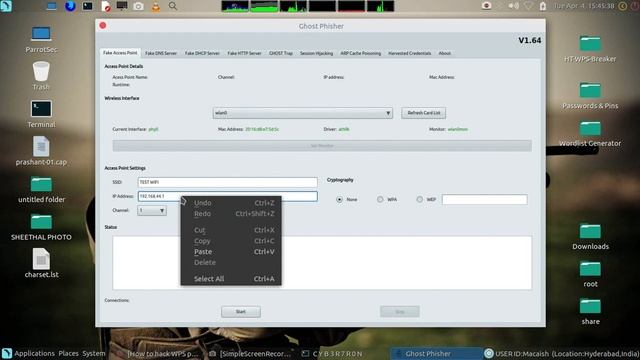Open the Applications menu in bottom panel

pyautogui.click(x=34, y=353)
